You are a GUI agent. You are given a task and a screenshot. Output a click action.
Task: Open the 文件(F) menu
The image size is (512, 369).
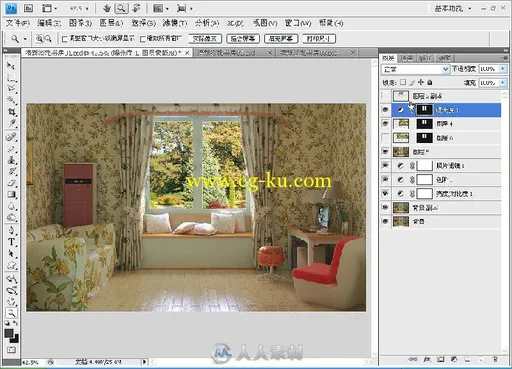(18, 23)
